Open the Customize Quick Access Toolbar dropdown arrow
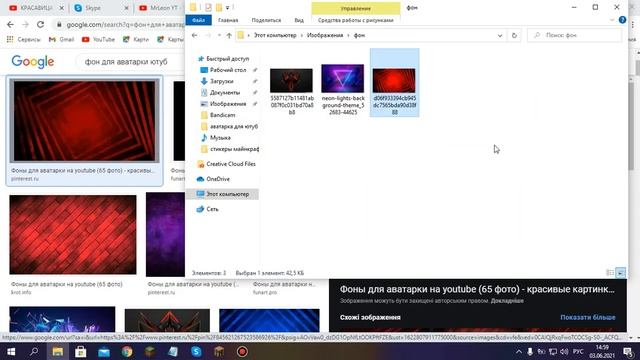The width and height of the screenshot is (640, 360). point(227,8)
